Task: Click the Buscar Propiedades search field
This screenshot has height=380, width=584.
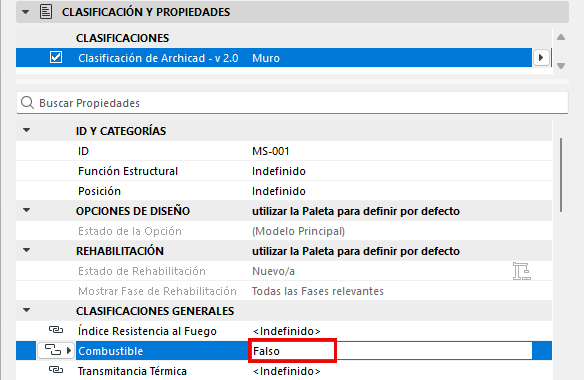Action: pyautogui.click(x=292, y=103)
